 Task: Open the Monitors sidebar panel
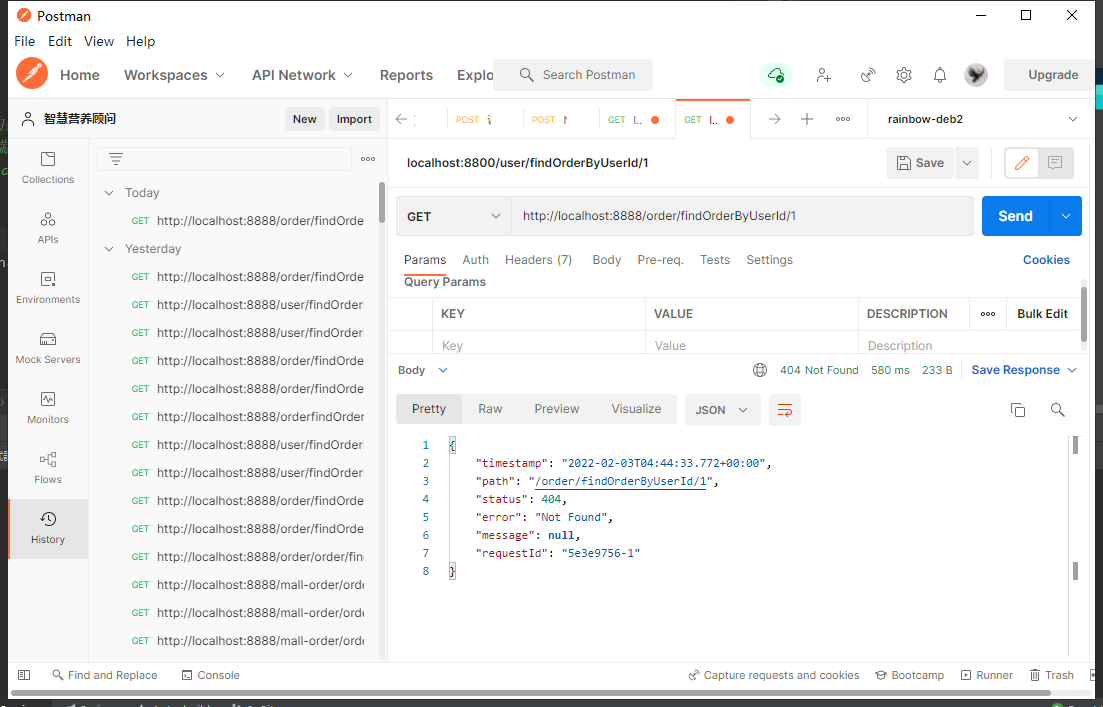pyautogui.click(x=48, y=408)
